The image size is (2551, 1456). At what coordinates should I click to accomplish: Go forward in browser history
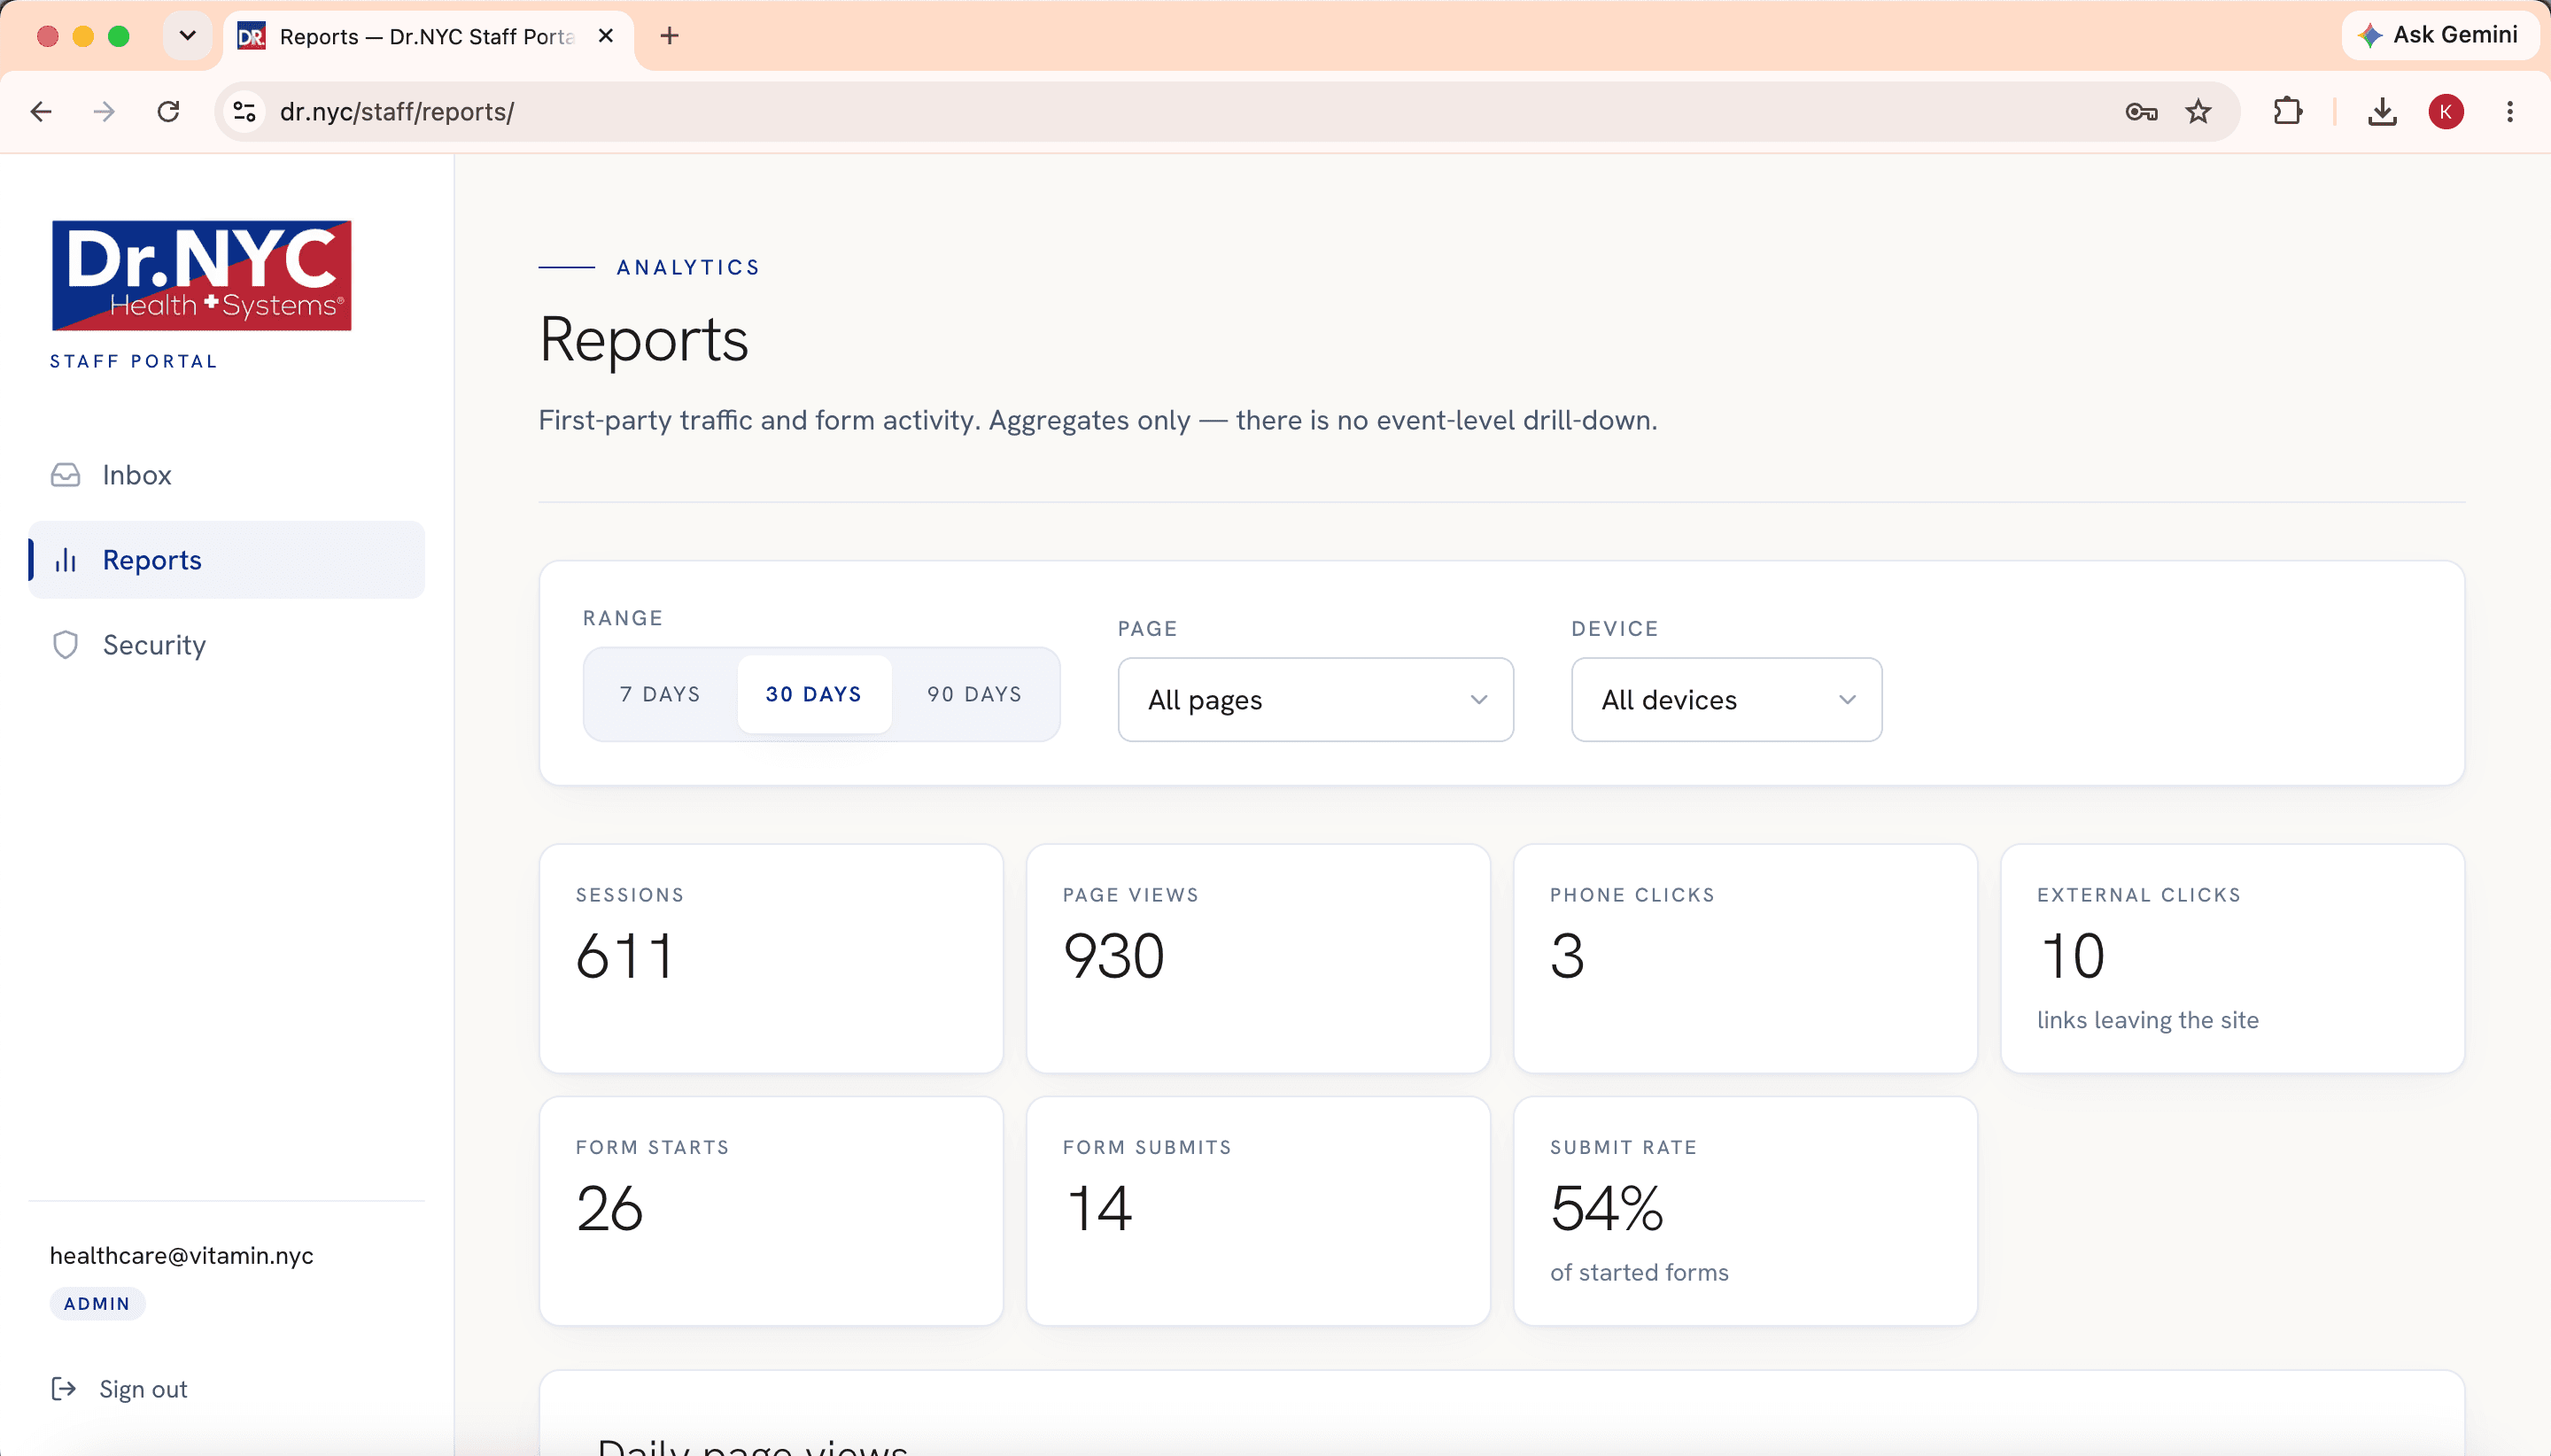point(104,112)
